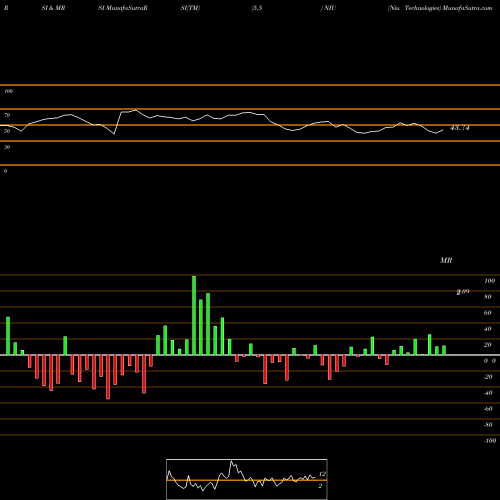Click the MR axis label -100

point(490,441)
